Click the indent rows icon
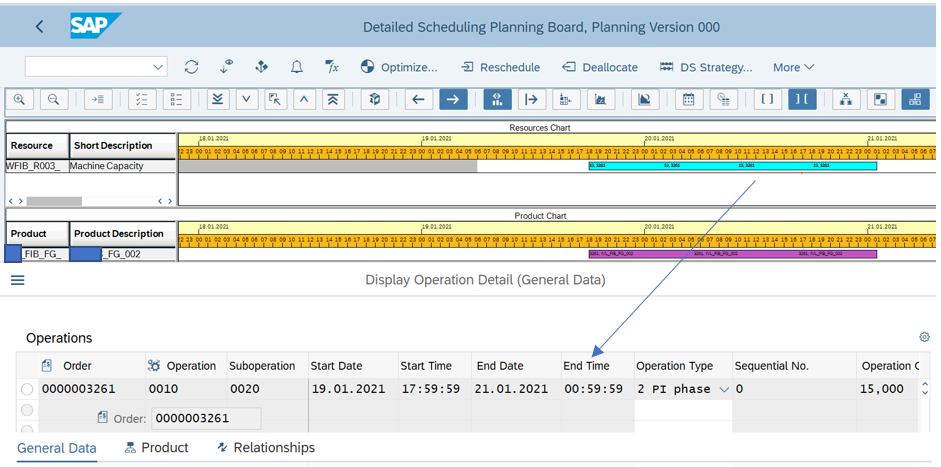The image size is (941, 467). pos(98,100)
